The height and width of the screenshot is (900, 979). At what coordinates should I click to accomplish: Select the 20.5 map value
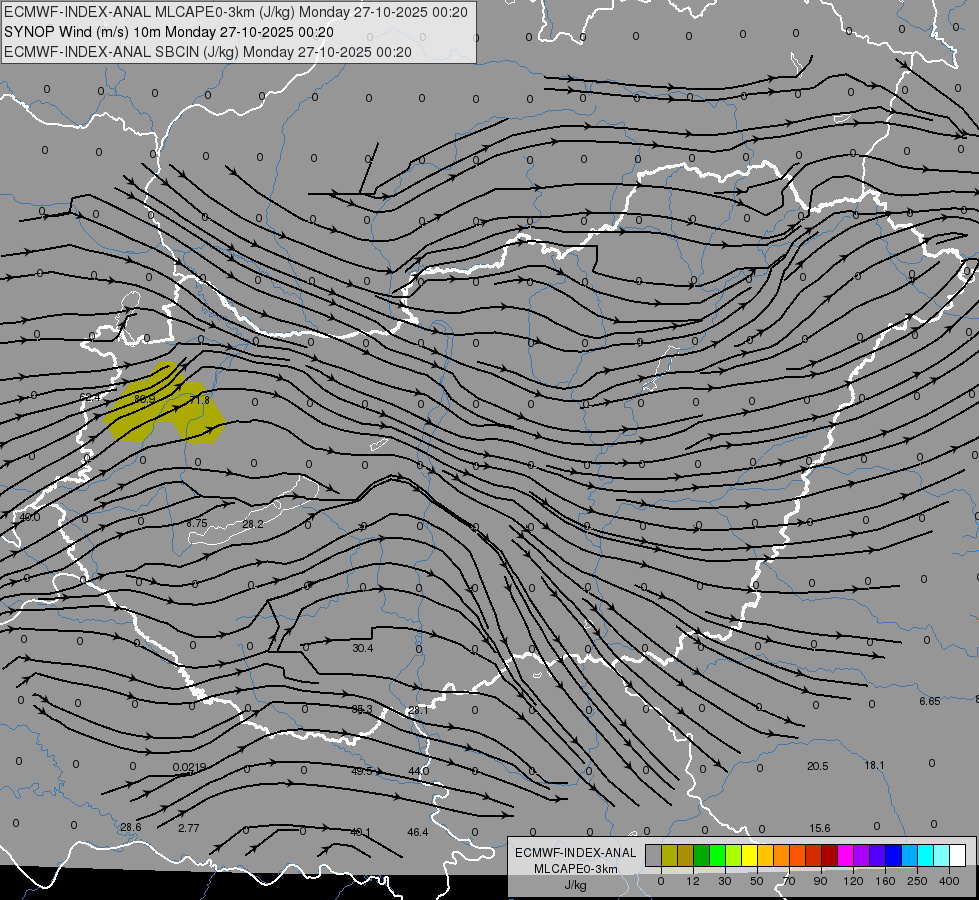click(817, 766)
